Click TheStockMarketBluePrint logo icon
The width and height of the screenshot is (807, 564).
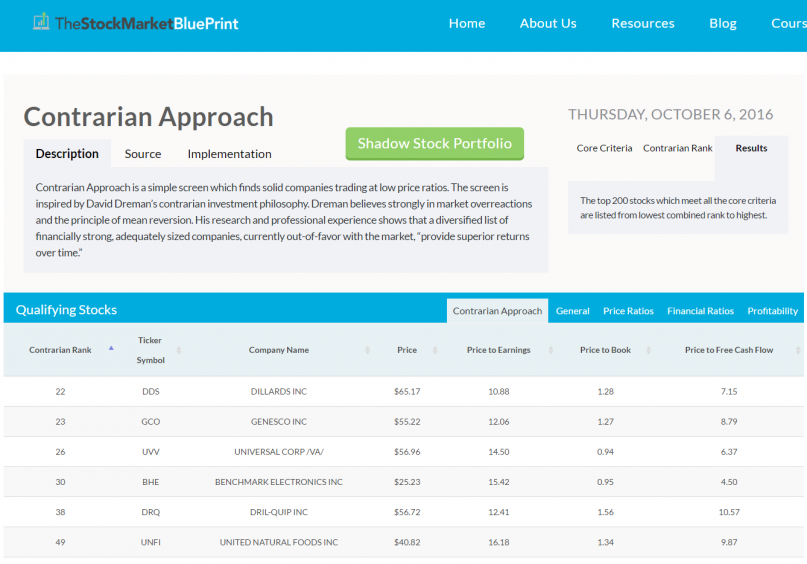point(41,22)
